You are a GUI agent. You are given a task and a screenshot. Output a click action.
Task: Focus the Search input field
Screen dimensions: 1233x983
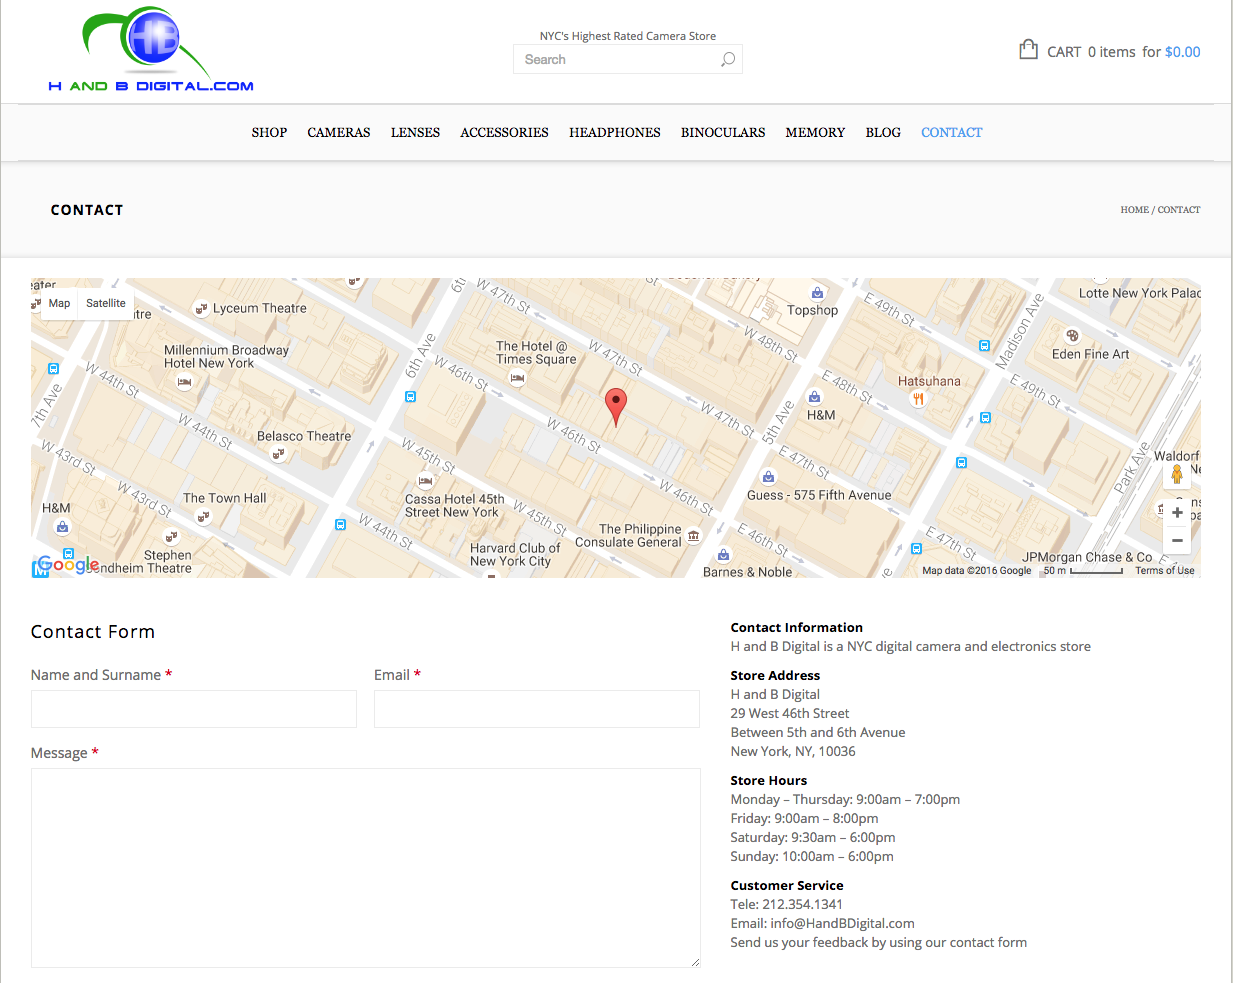[628, 59]
